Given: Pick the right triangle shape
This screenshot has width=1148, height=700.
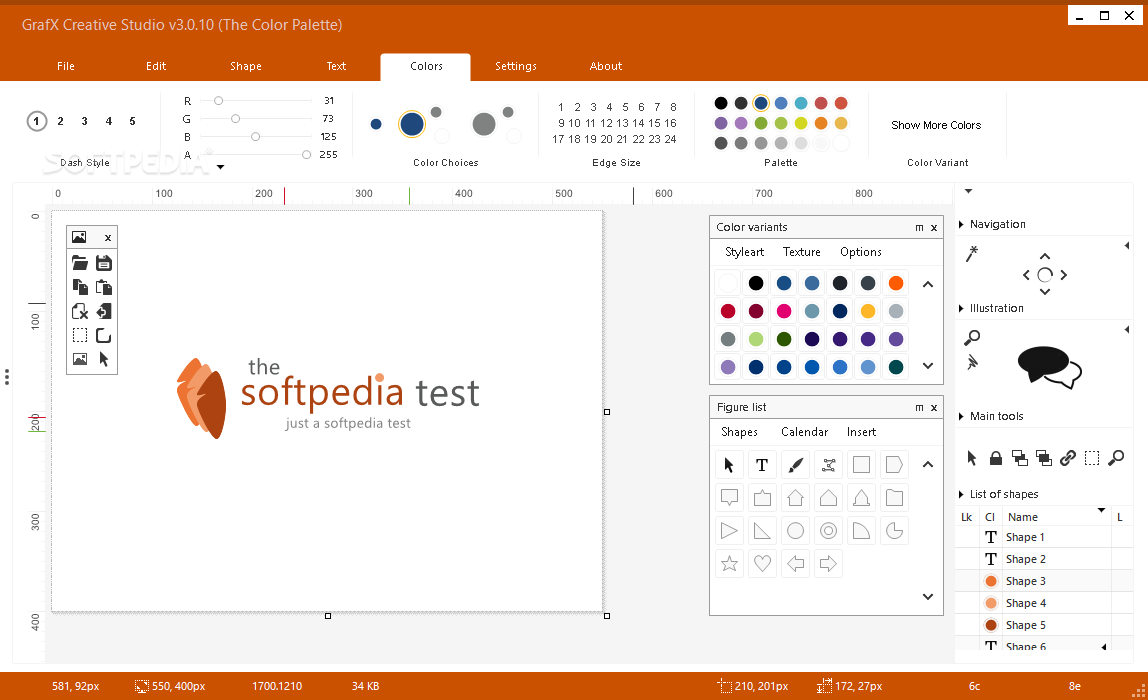Looking at the screenshot, I should tap(762, 531).
